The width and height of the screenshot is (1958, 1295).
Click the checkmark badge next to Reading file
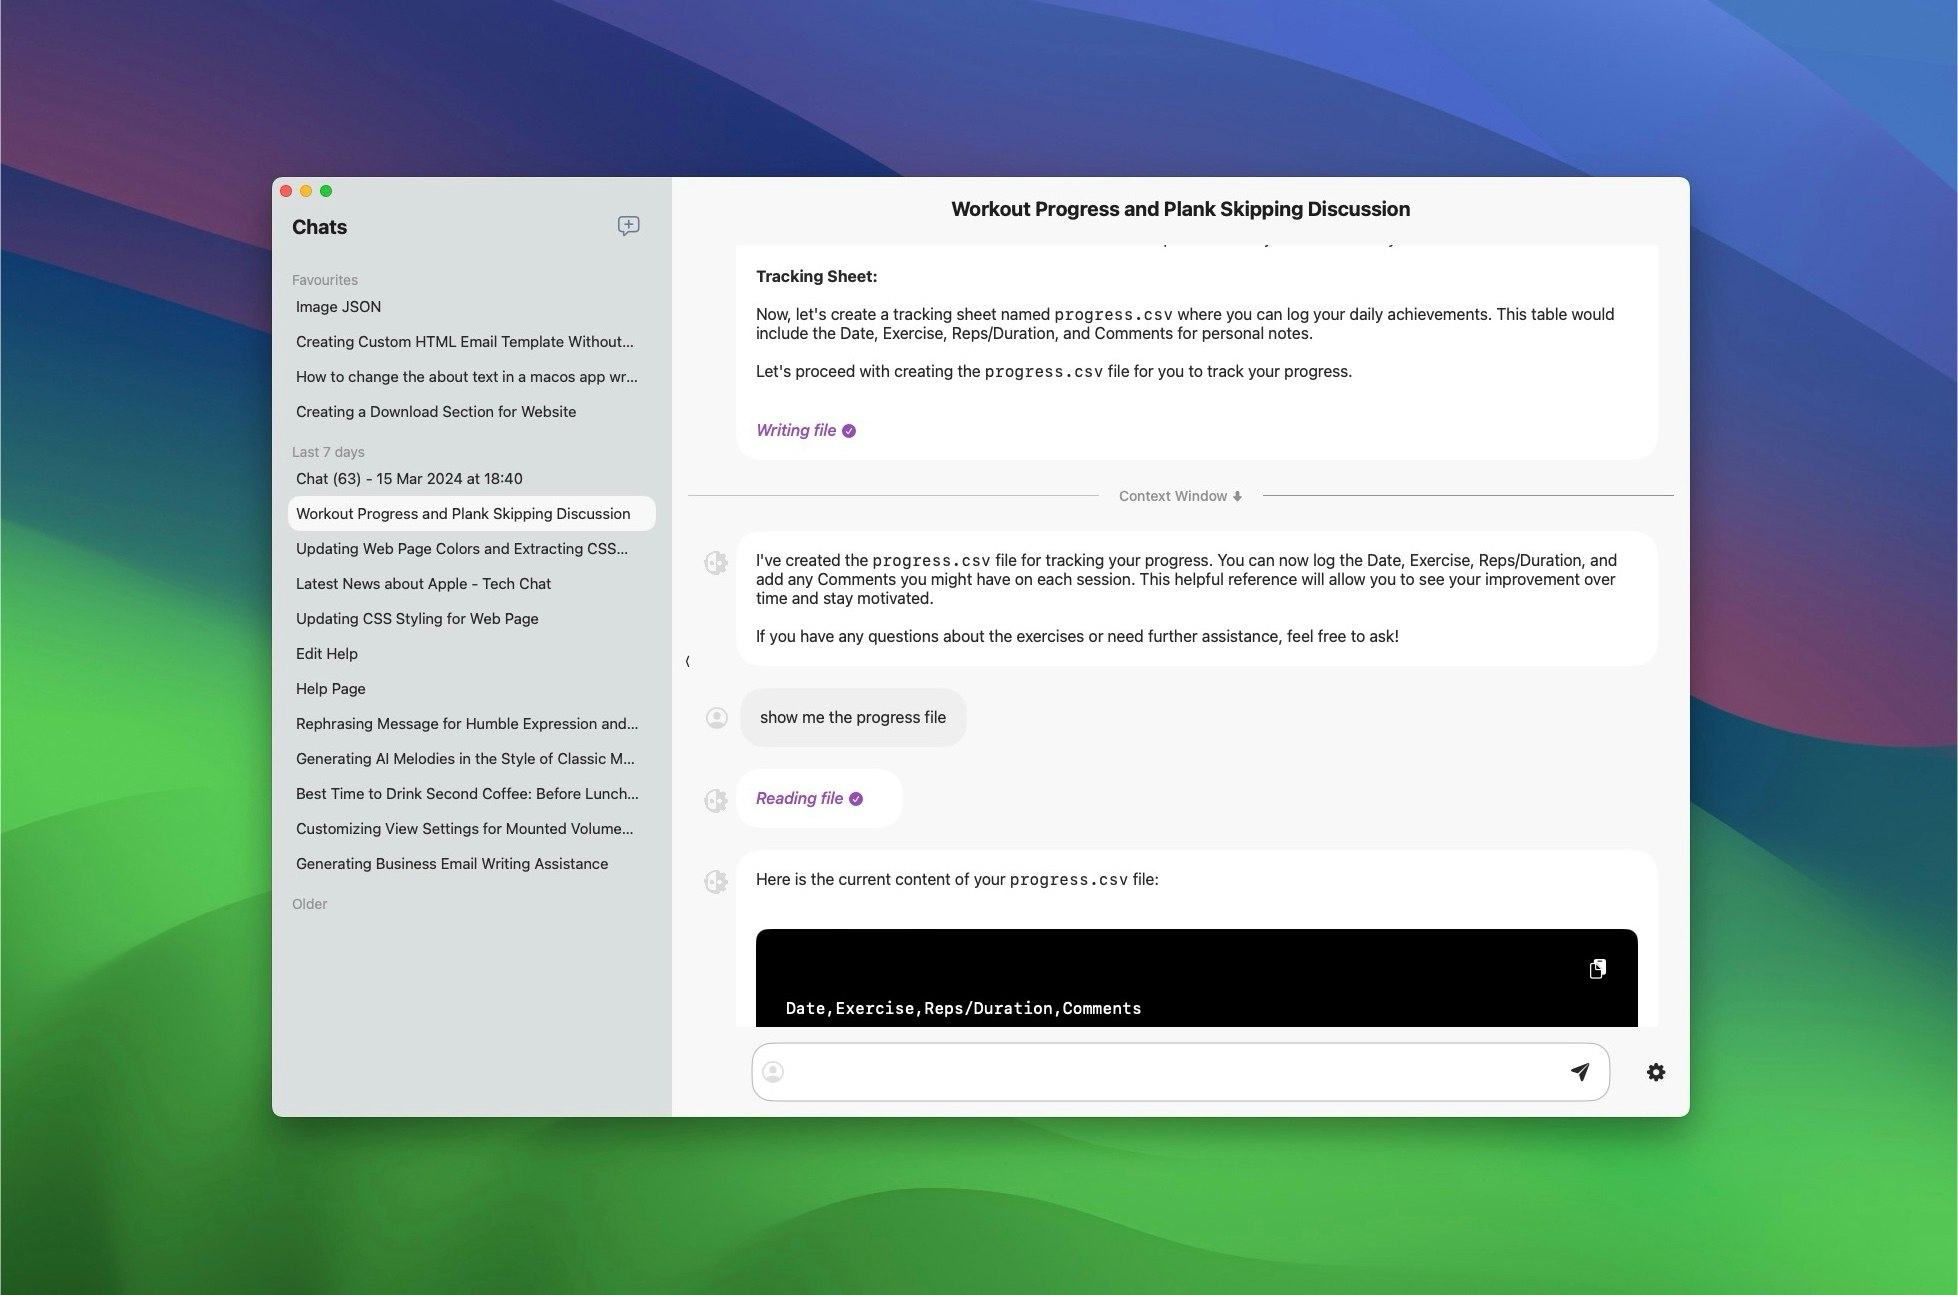click(x=856, y=799)
